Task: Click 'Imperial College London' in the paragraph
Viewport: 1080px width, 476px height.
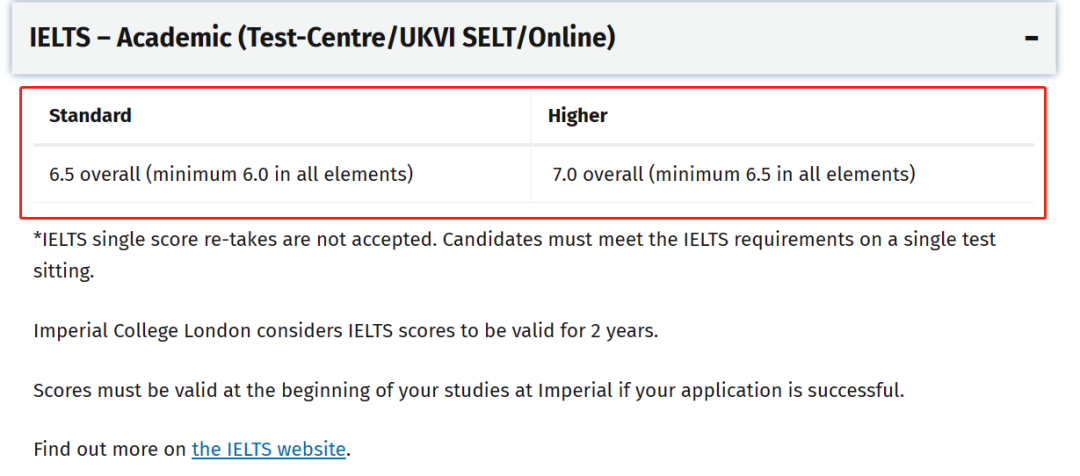Action: coord(143,331)
